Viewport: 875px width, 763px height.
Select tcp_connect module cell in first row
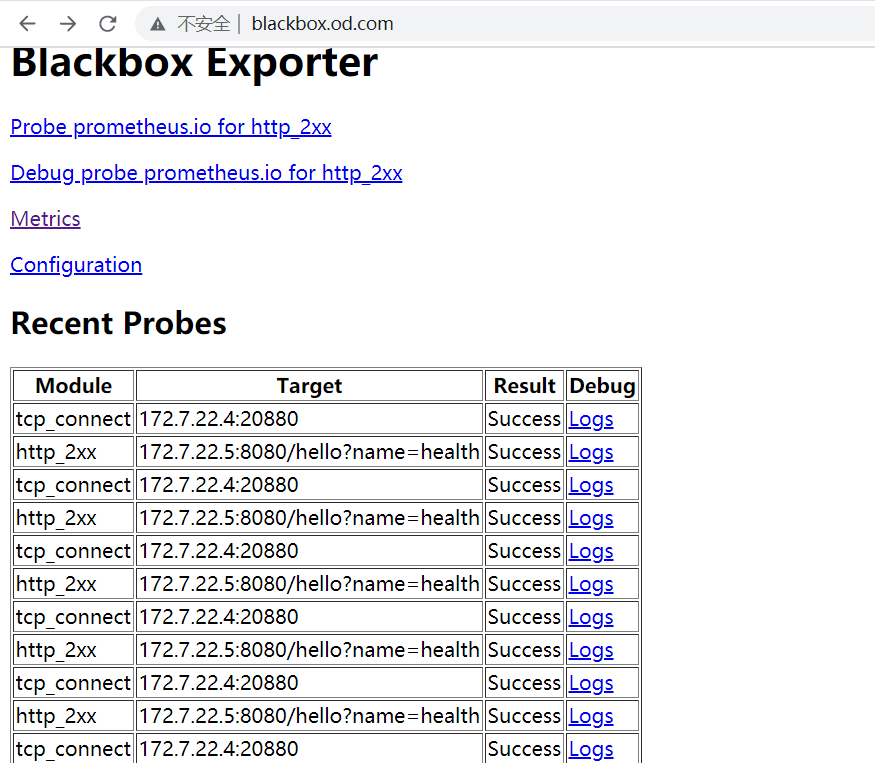[x=73, y=419]
